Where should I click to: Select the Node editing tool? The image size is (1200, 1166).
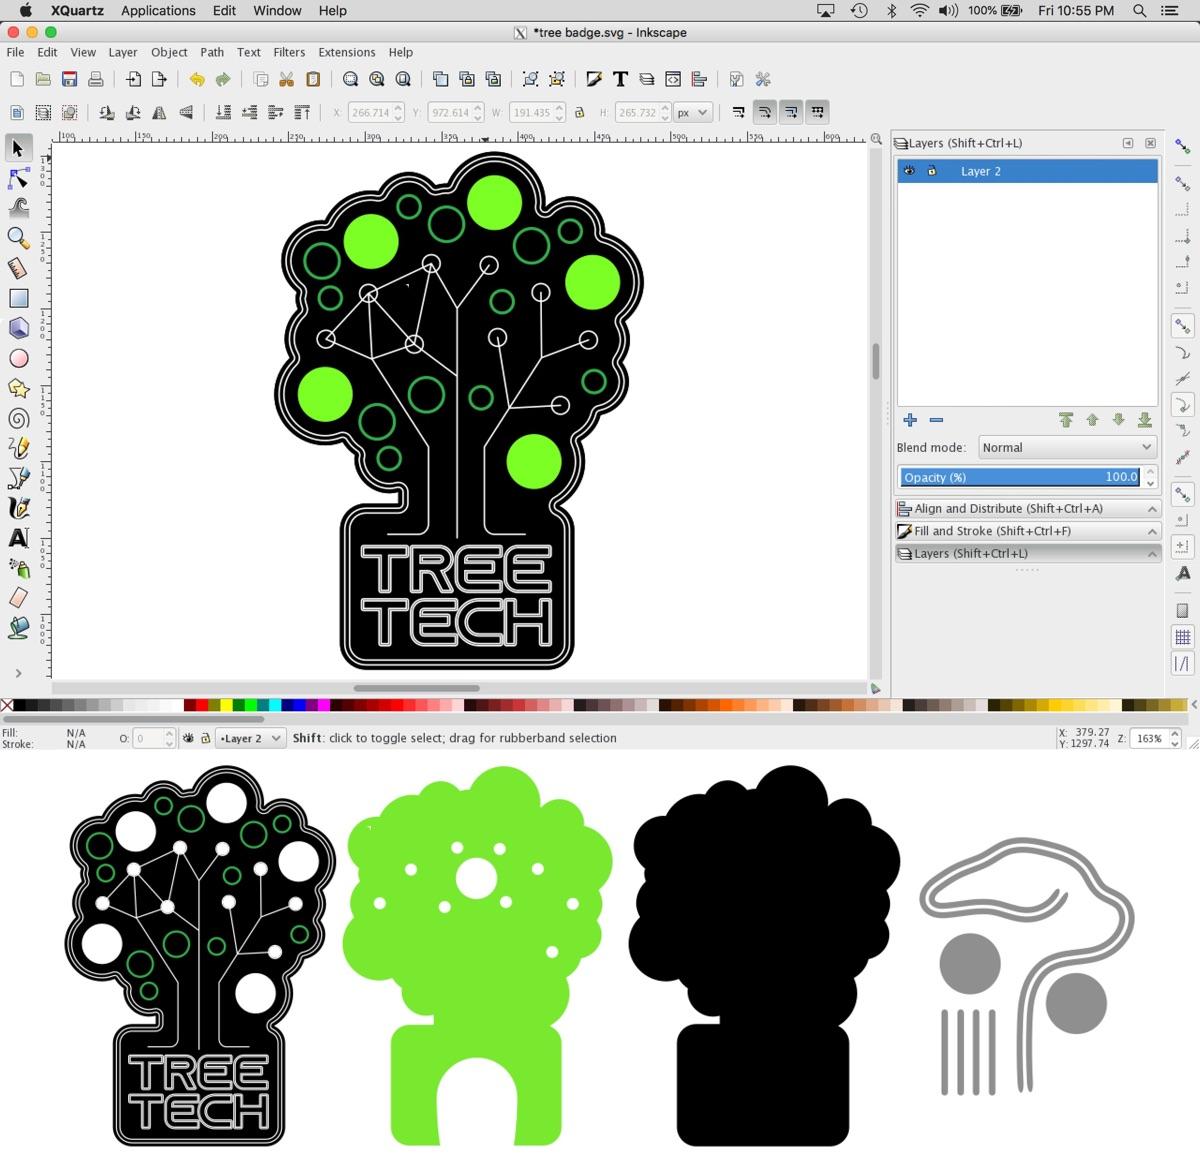pos(18,178)
